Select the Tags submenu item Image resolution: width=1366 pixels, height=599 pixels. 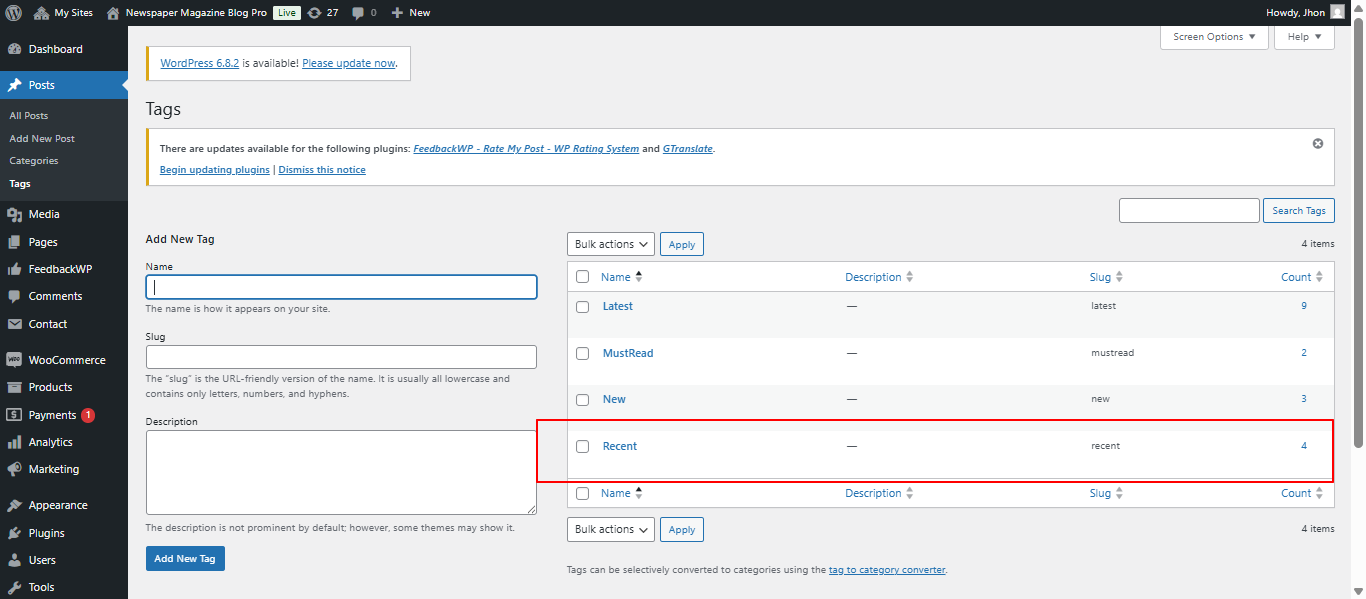20,184
